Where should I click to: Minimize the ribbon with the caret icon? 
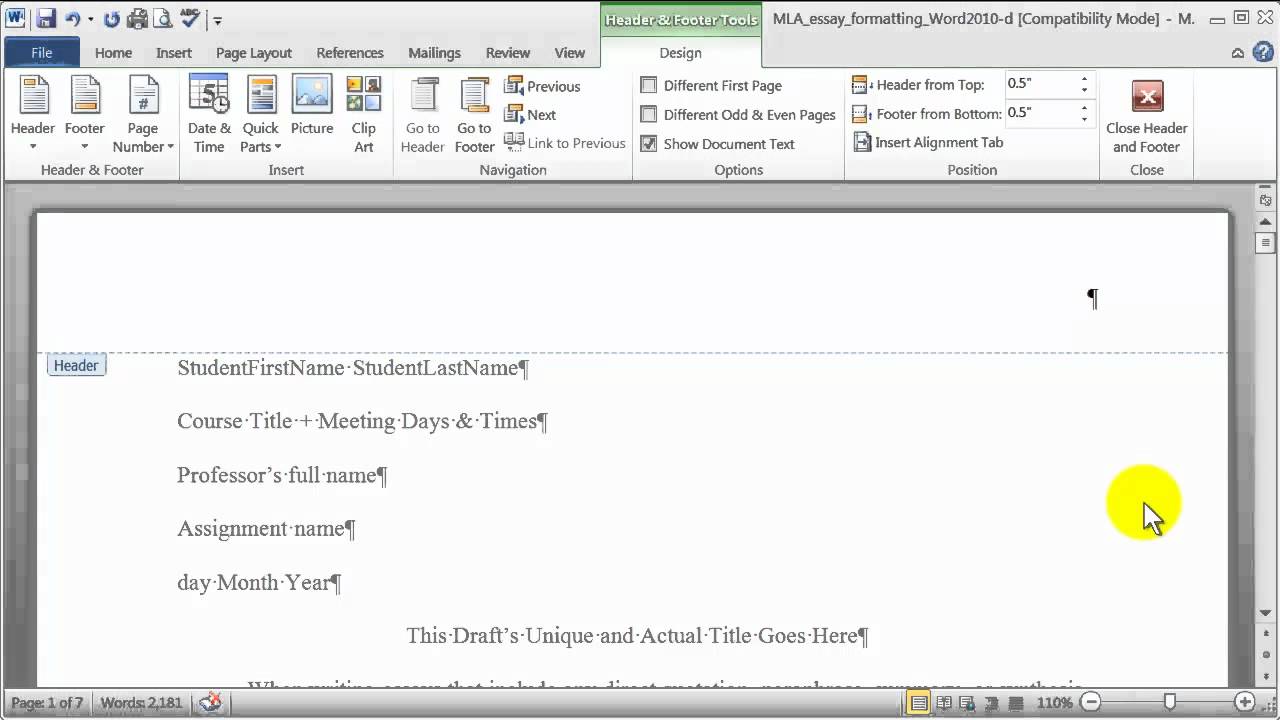pos(1238,53)
